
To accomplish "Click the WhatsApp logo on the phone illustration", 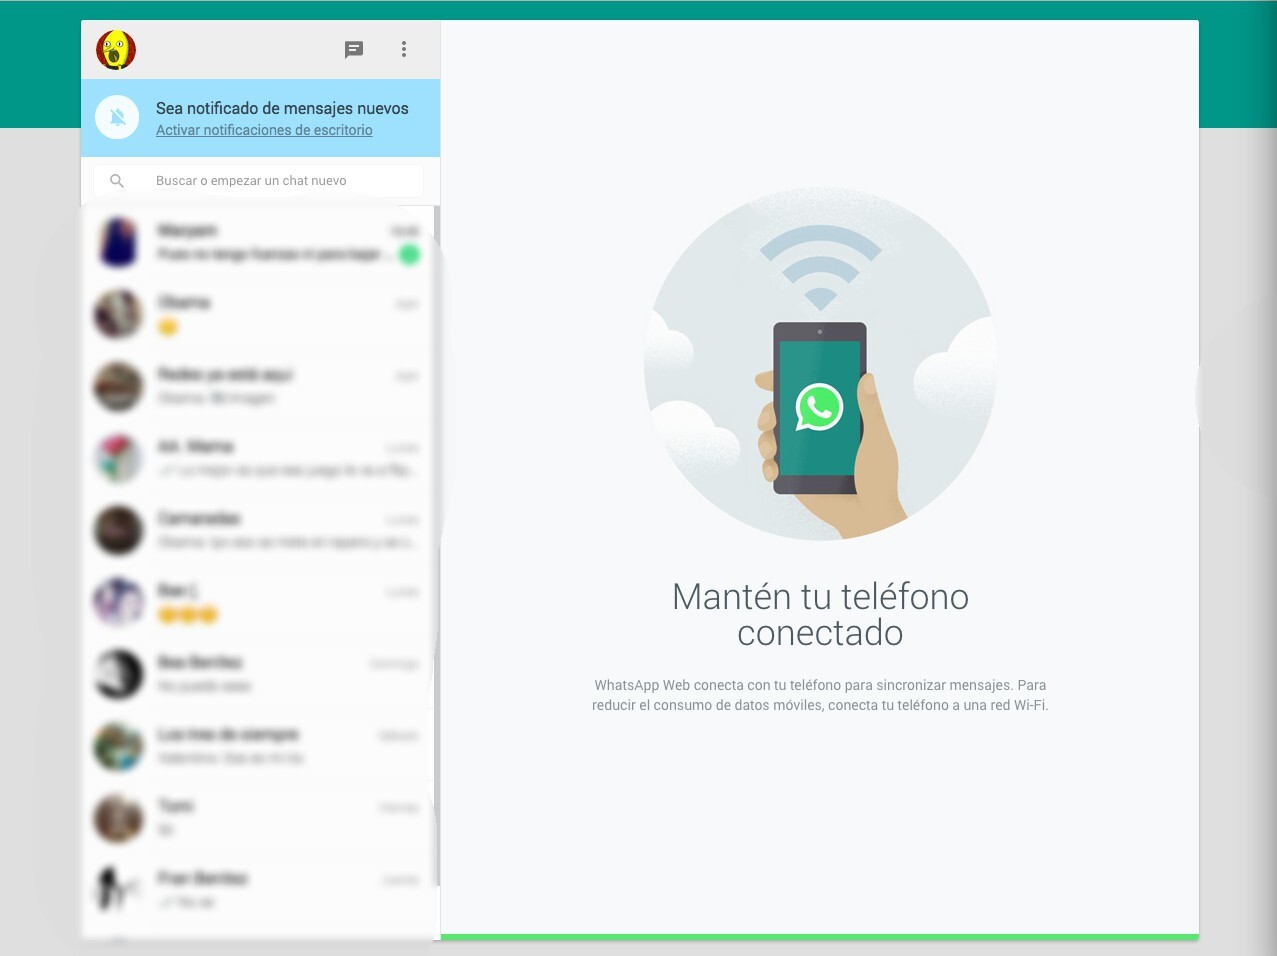I will (x=819, y=406).
